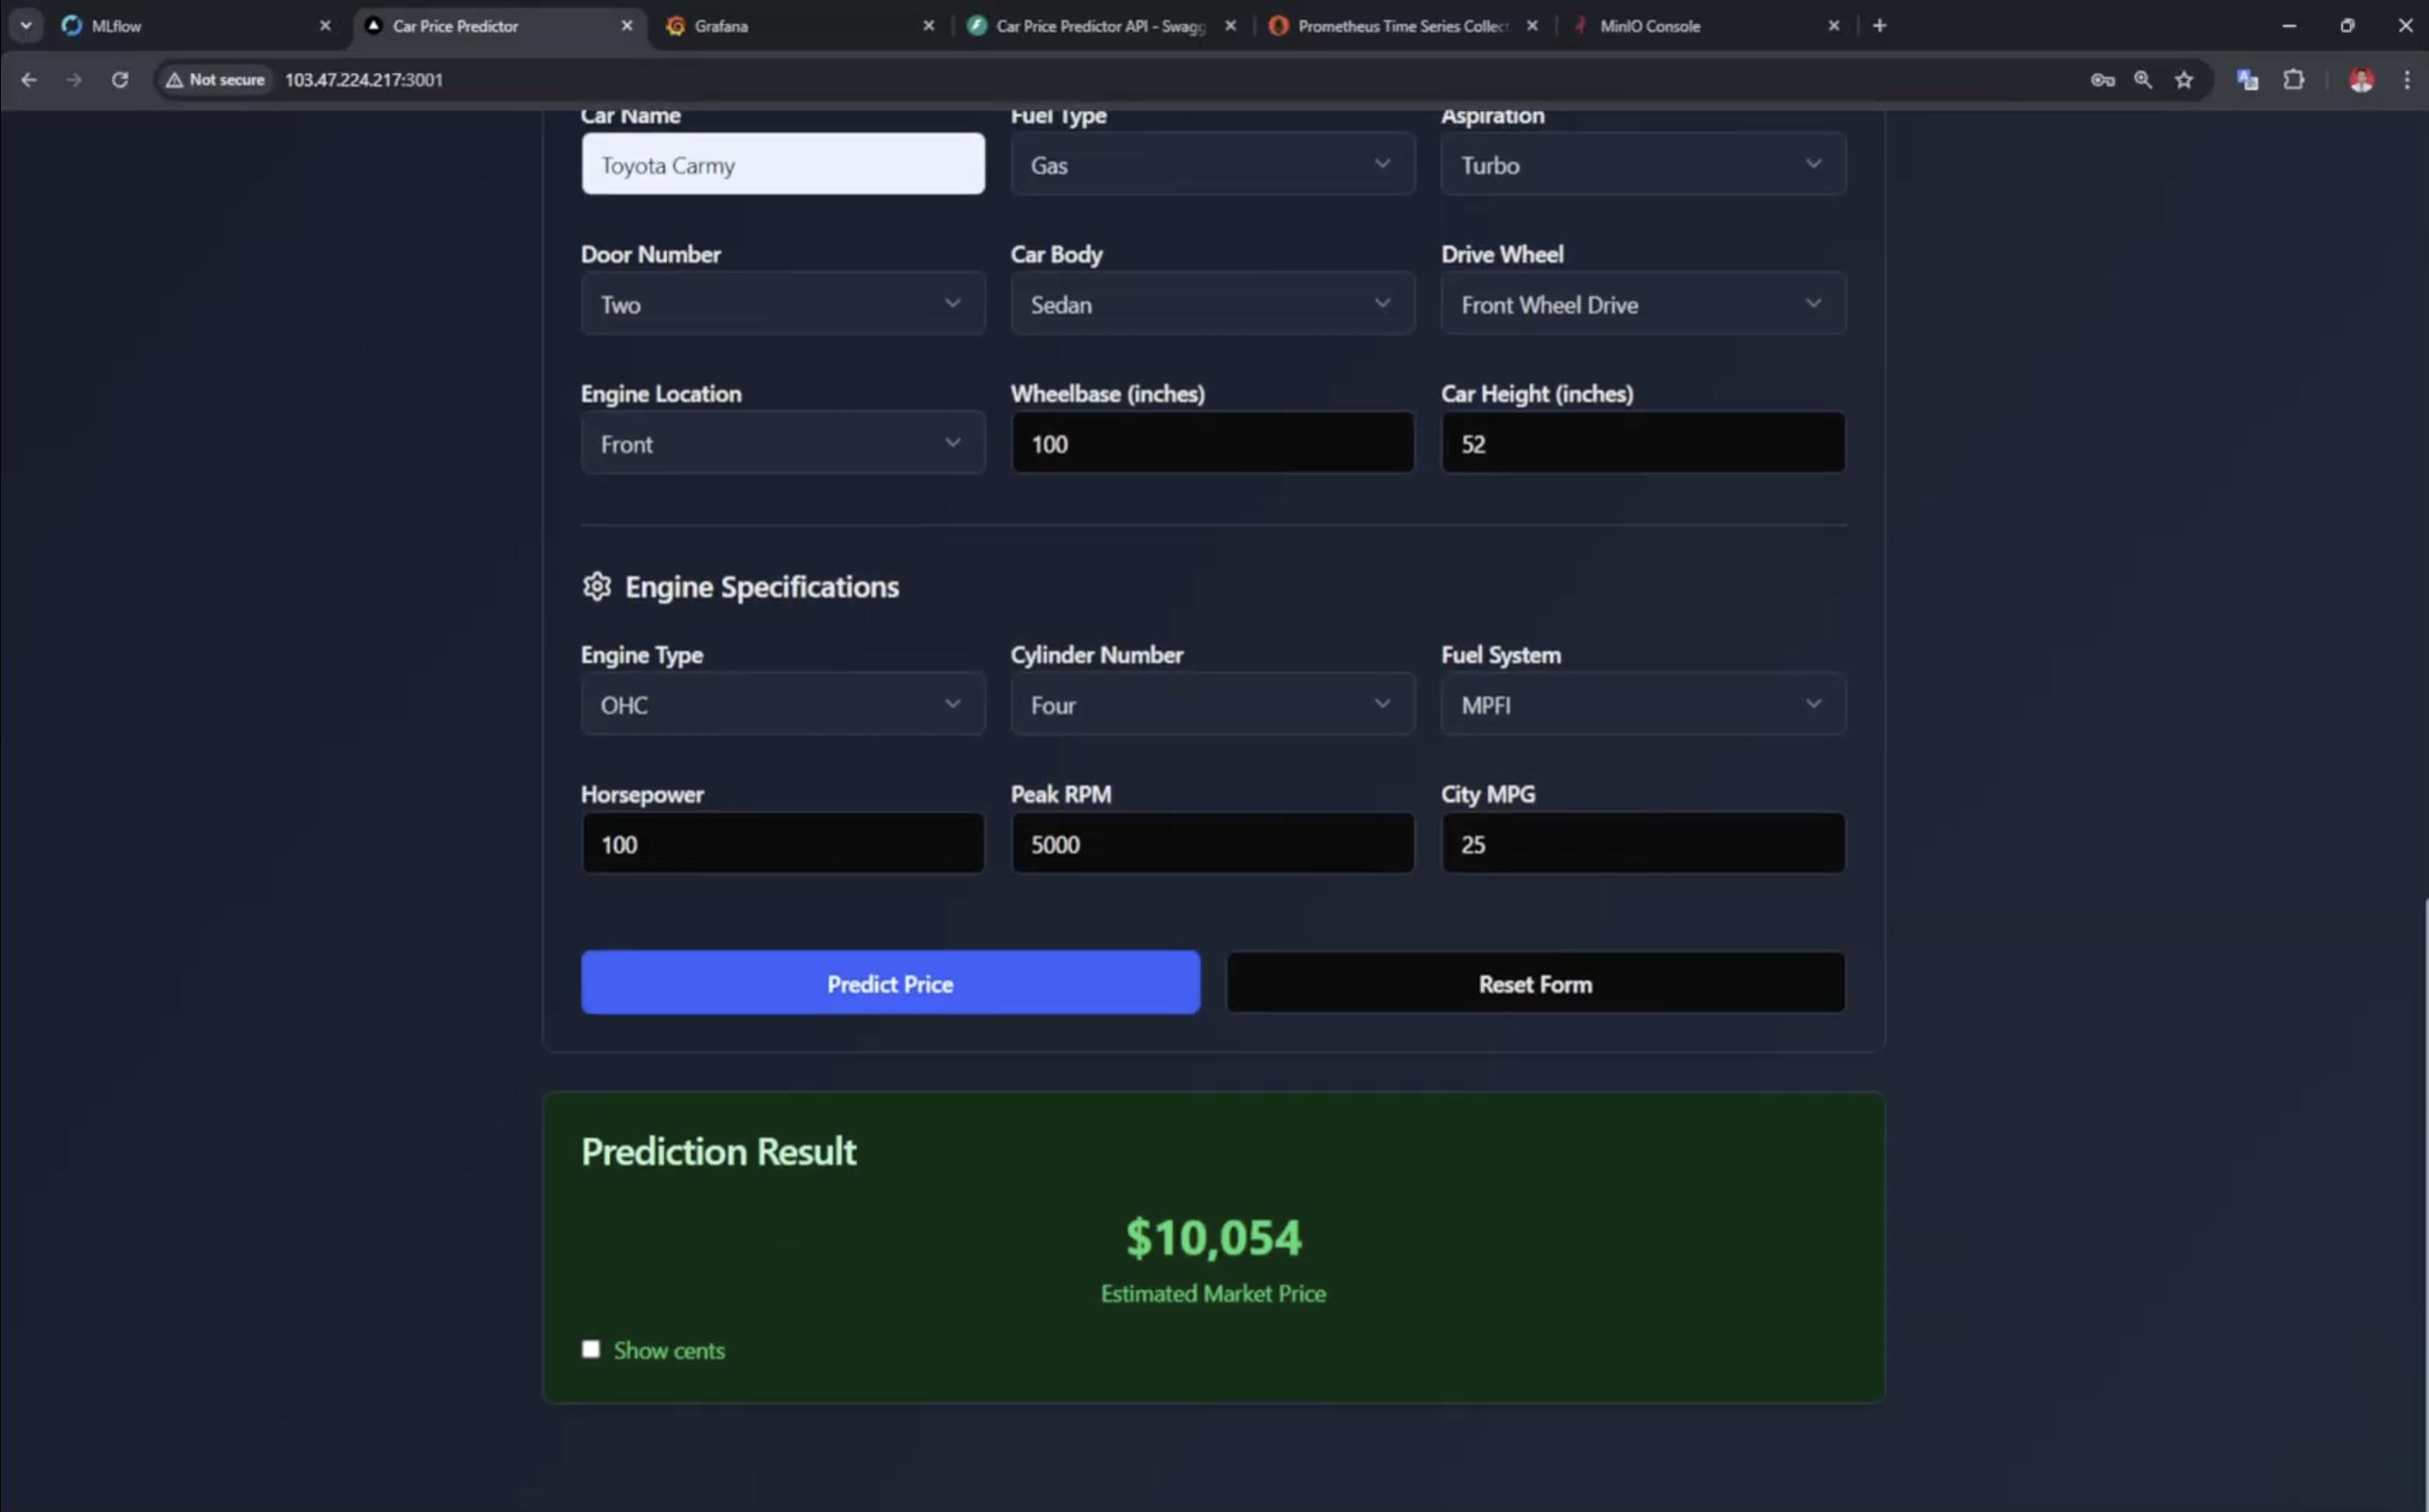Open the Aspiration dropdown showing Turbo
Screen dimensions: 2429x1512
click(1641, 164)
